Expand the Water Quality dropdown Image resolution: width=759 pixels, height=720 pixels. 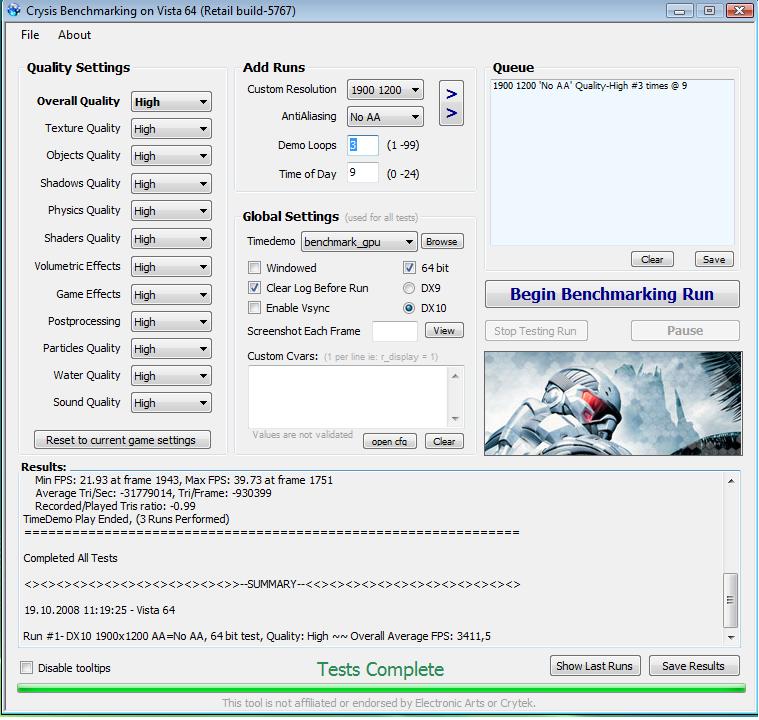pyautogui.click(x=171, y=376)
